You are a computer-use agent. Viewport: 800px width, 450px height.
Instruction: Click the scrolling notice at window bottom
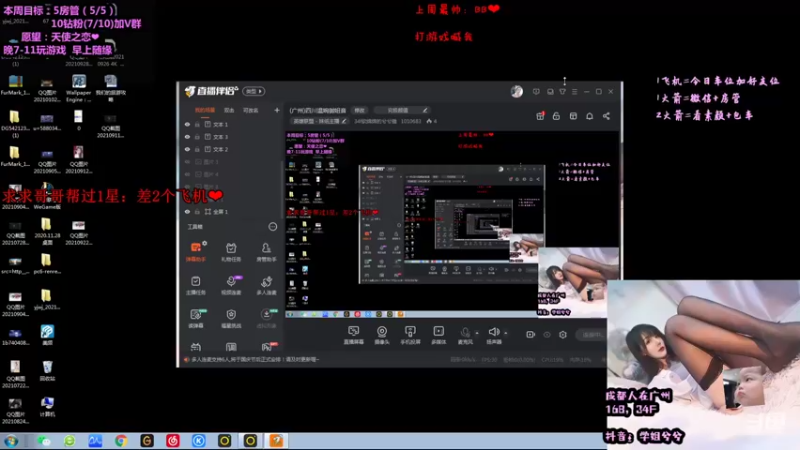tap(255, 360)
